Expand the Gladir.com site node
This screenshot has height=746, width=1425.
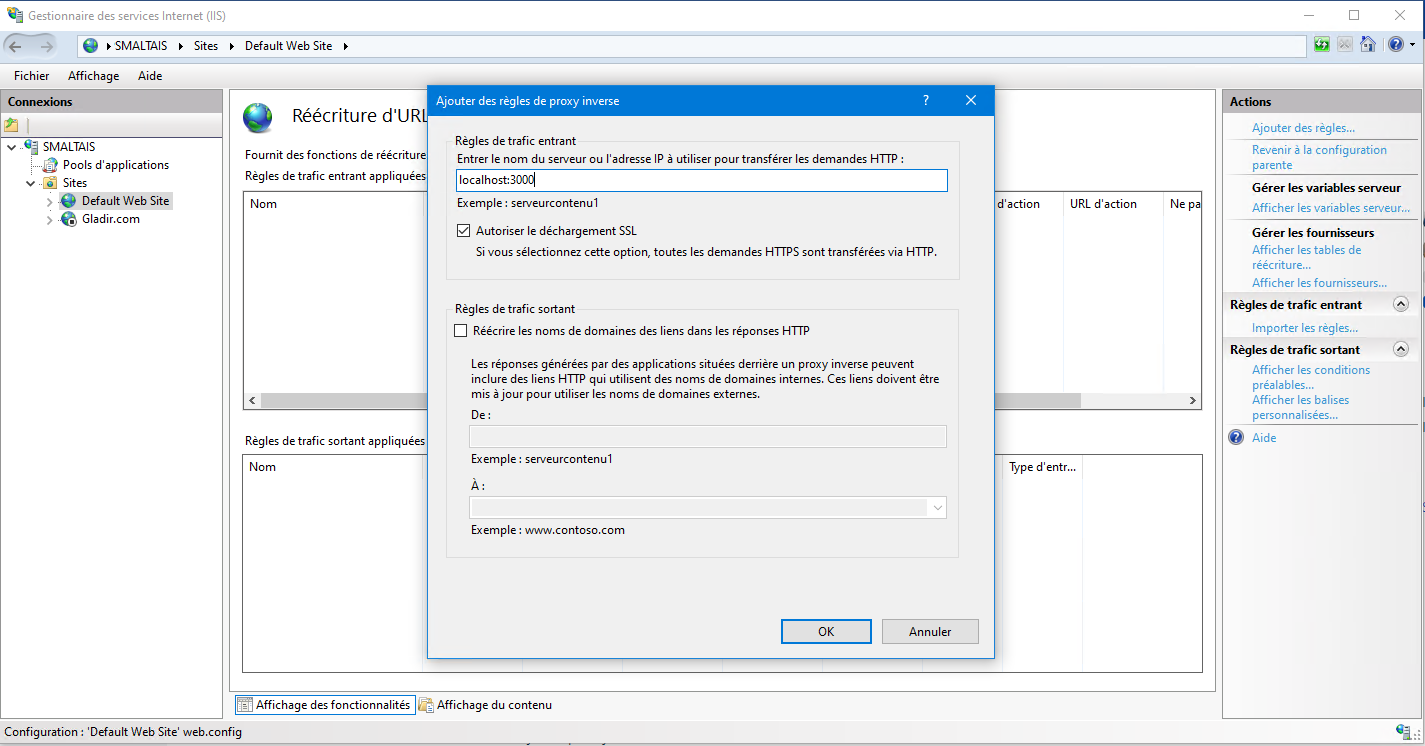(x=50, y=219)
